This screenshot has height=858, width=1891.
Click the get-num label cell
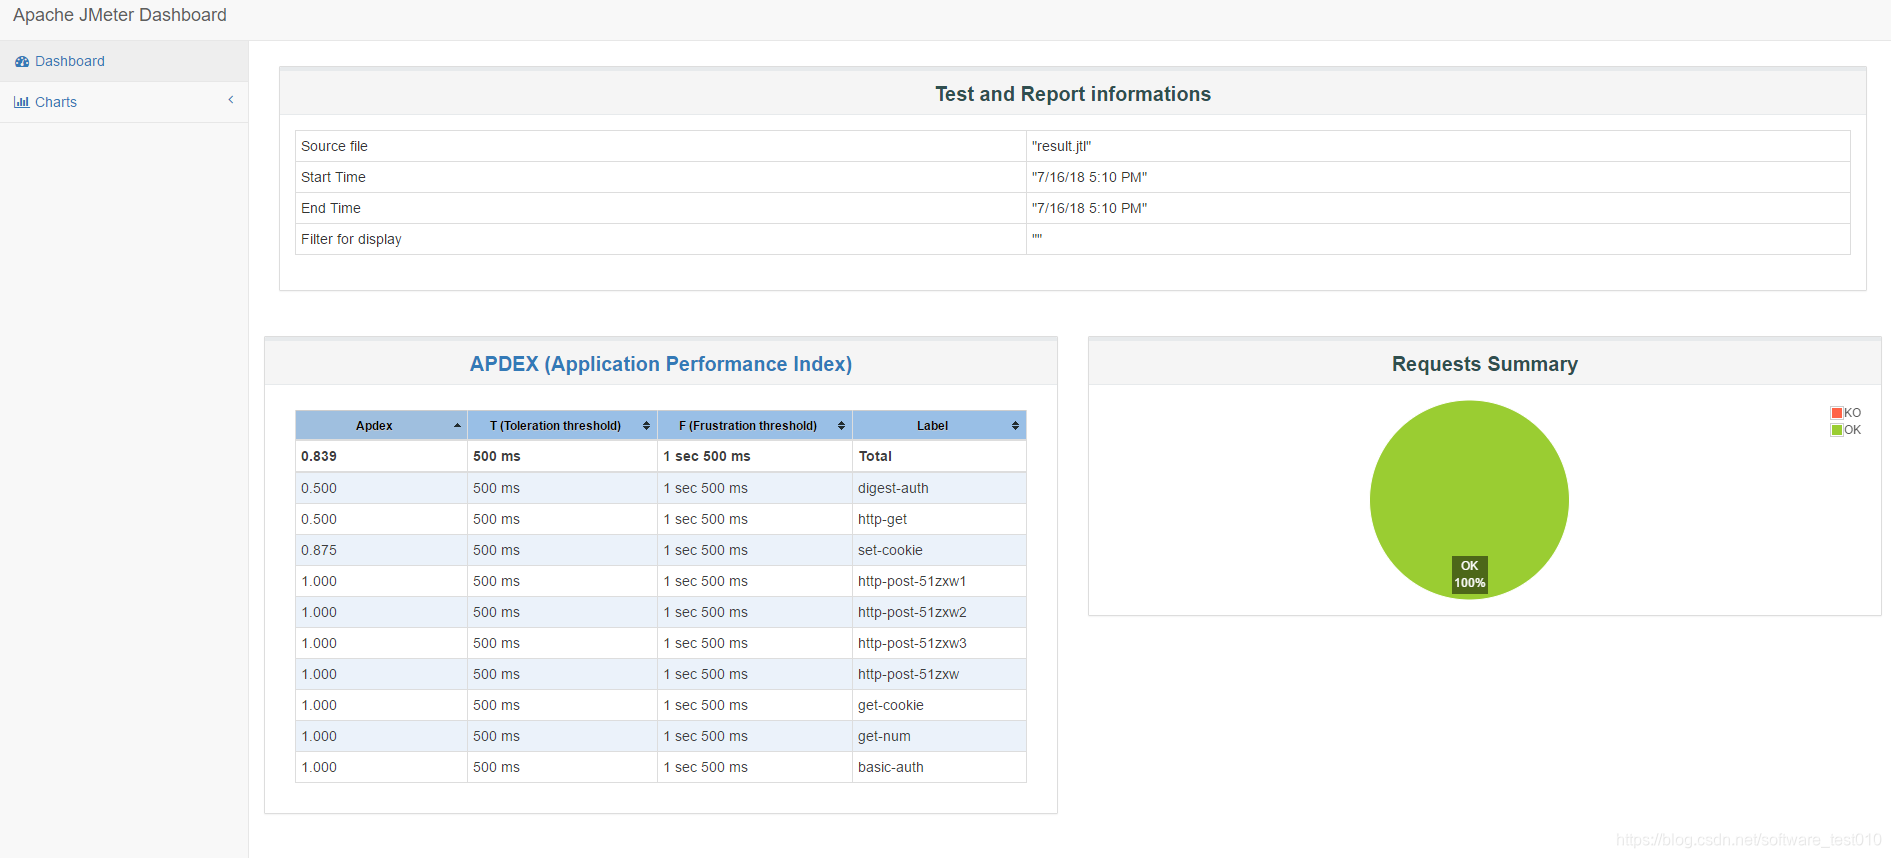coord(939,736)
